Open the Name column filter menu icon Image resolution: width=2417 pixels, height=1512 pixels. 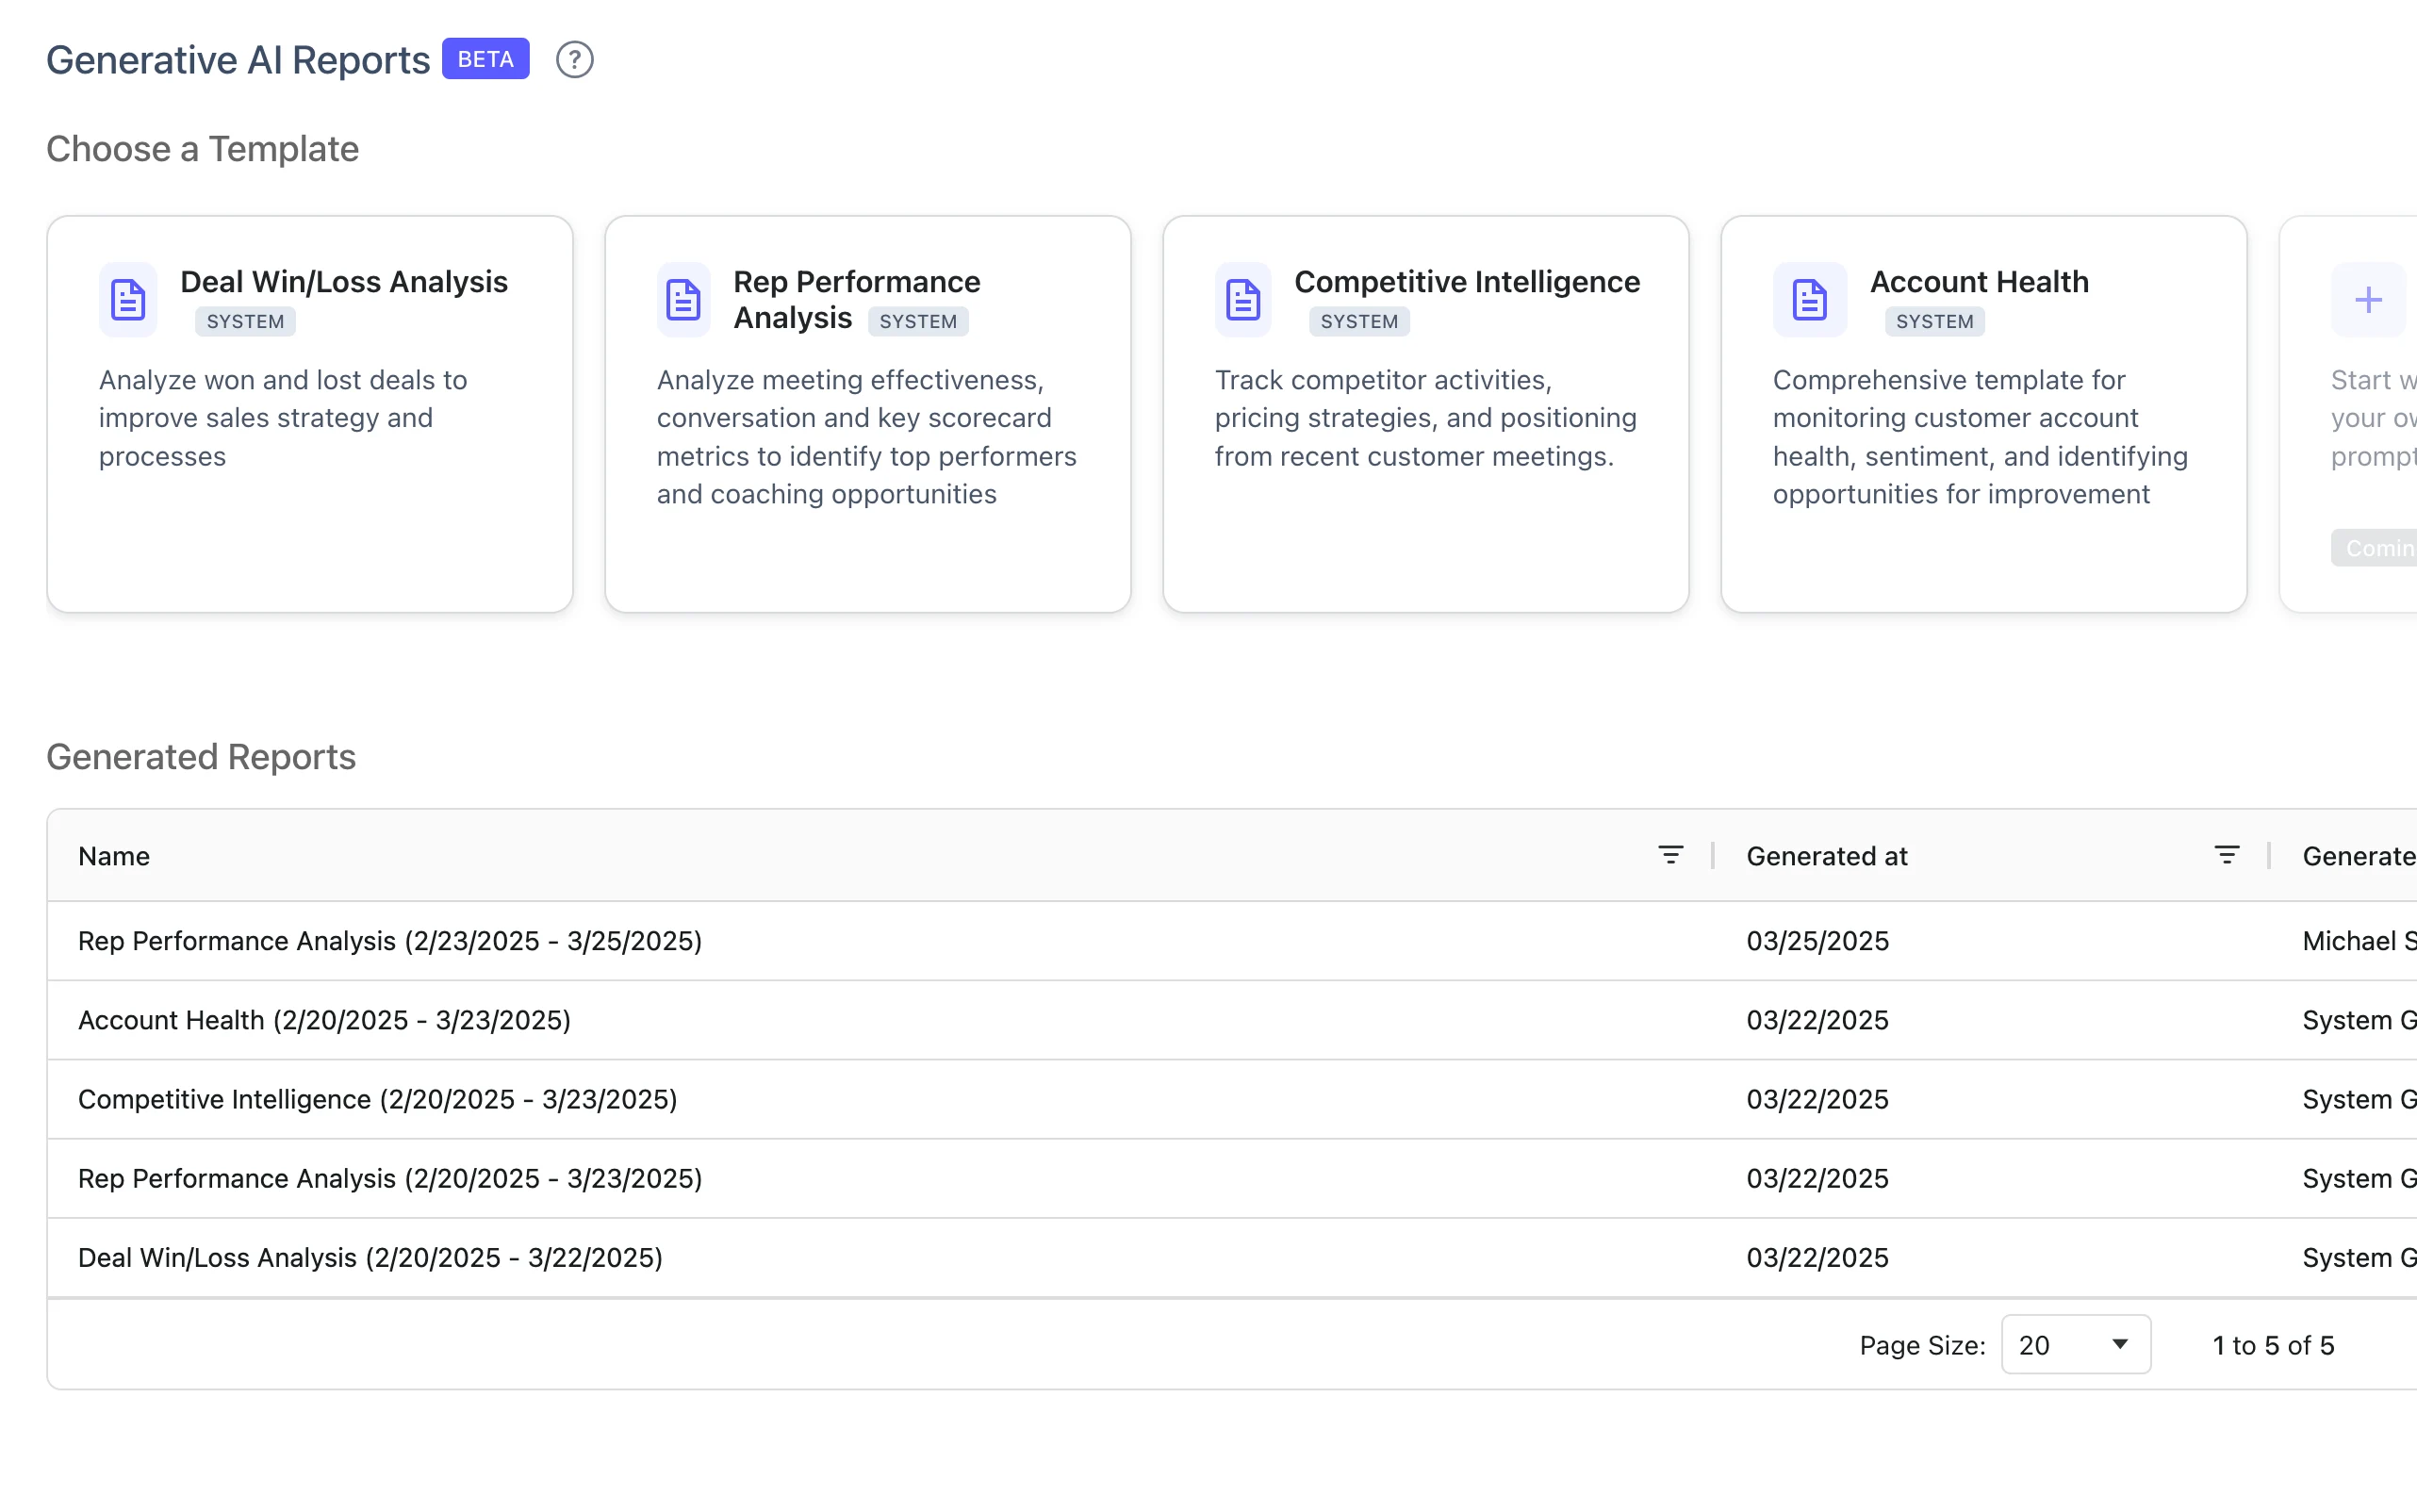1670,855
